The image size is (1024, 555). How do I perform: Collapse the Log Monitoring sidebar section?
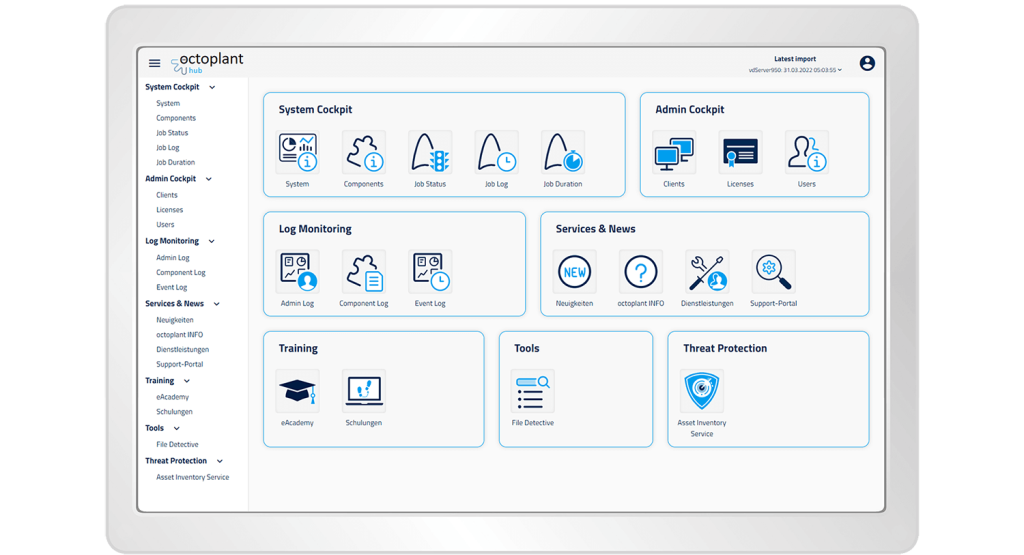212,242
